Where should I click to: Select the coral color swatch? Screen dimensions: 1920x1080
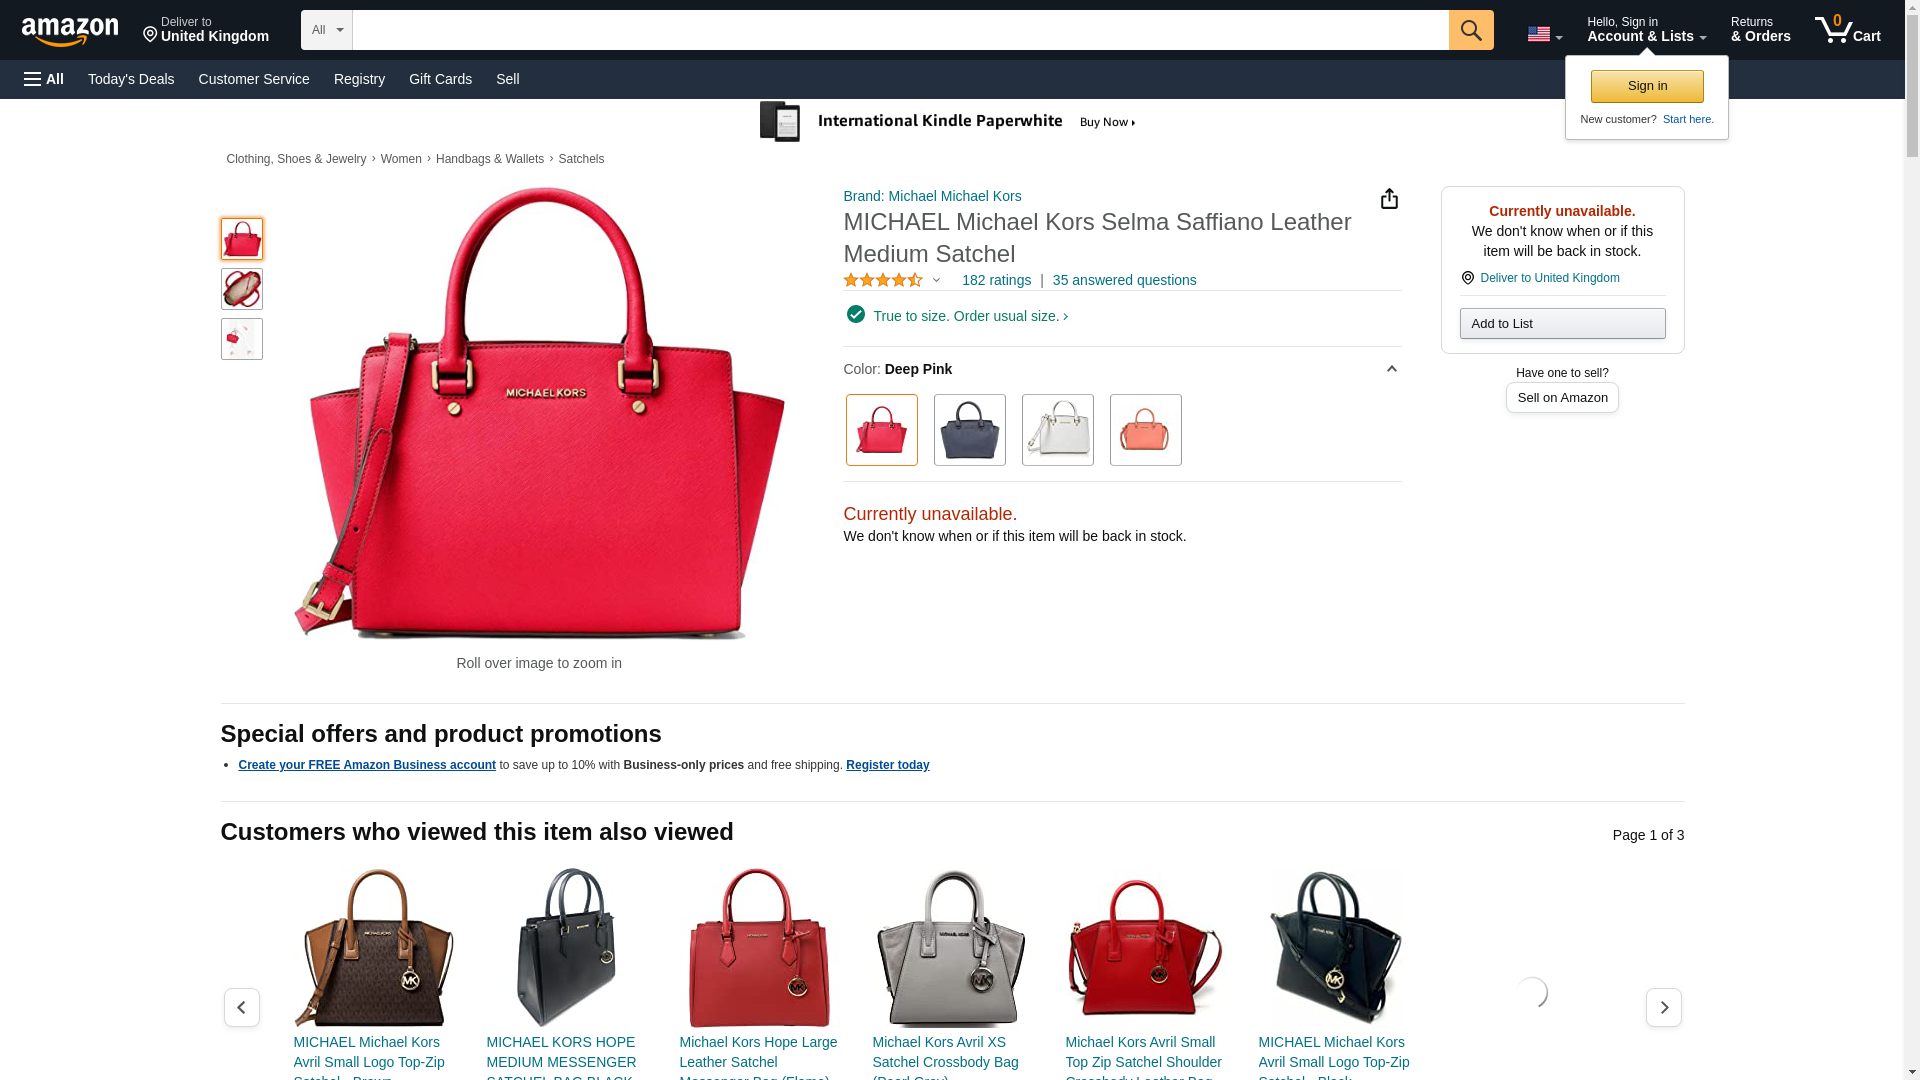tap(1146, 430)
